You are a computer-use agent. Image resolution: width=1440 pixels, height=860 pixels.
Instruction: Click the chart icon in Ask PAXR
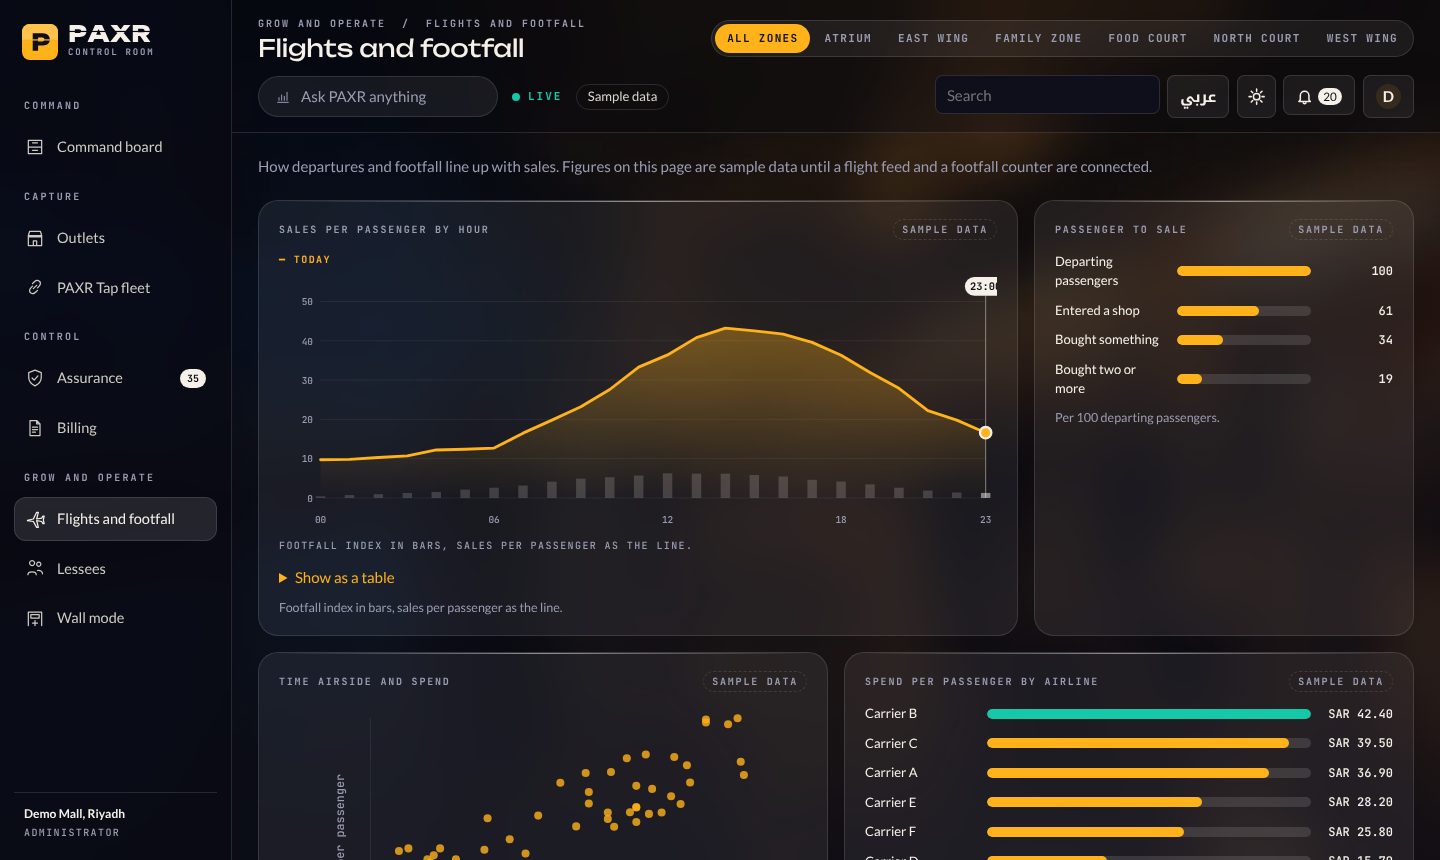pyautogui.click(x=283, y=97)
